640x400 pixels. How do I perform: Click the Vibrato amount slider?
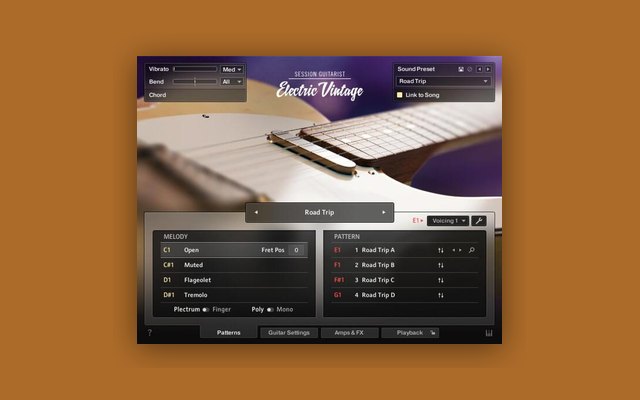(195, 69)
